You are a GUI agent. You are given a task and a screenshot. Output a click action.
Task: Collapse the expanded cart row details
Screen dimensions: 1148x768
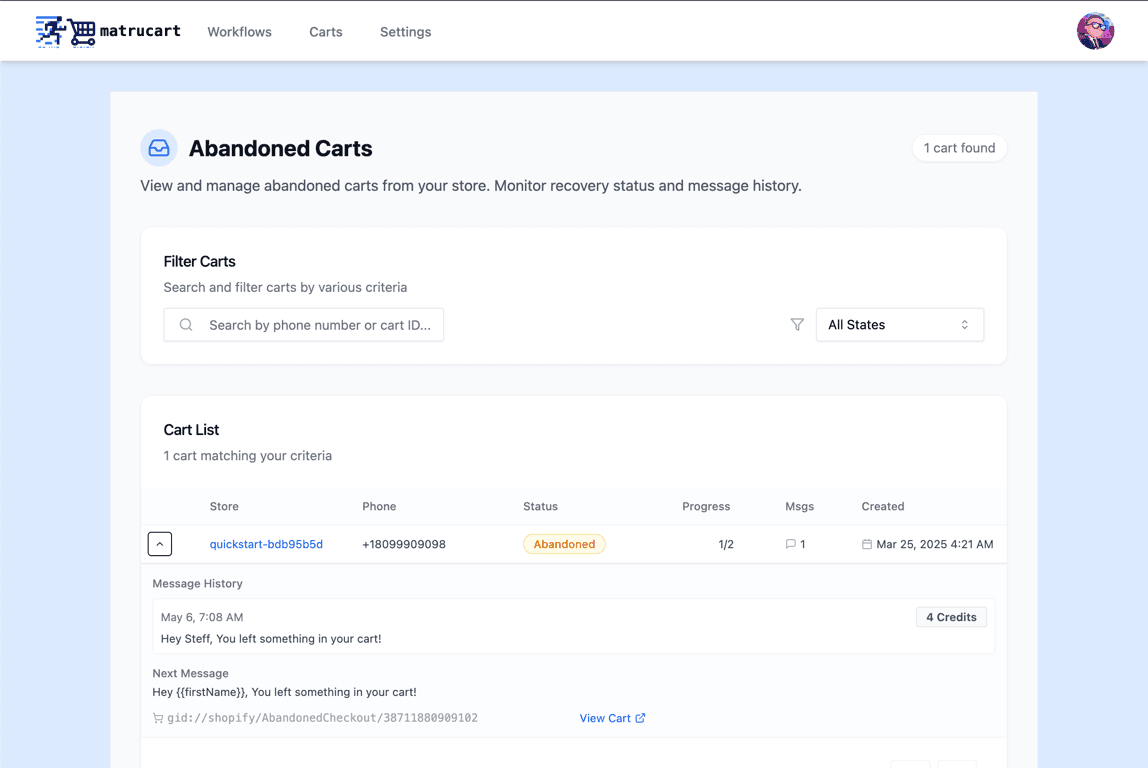coord(159,543)
